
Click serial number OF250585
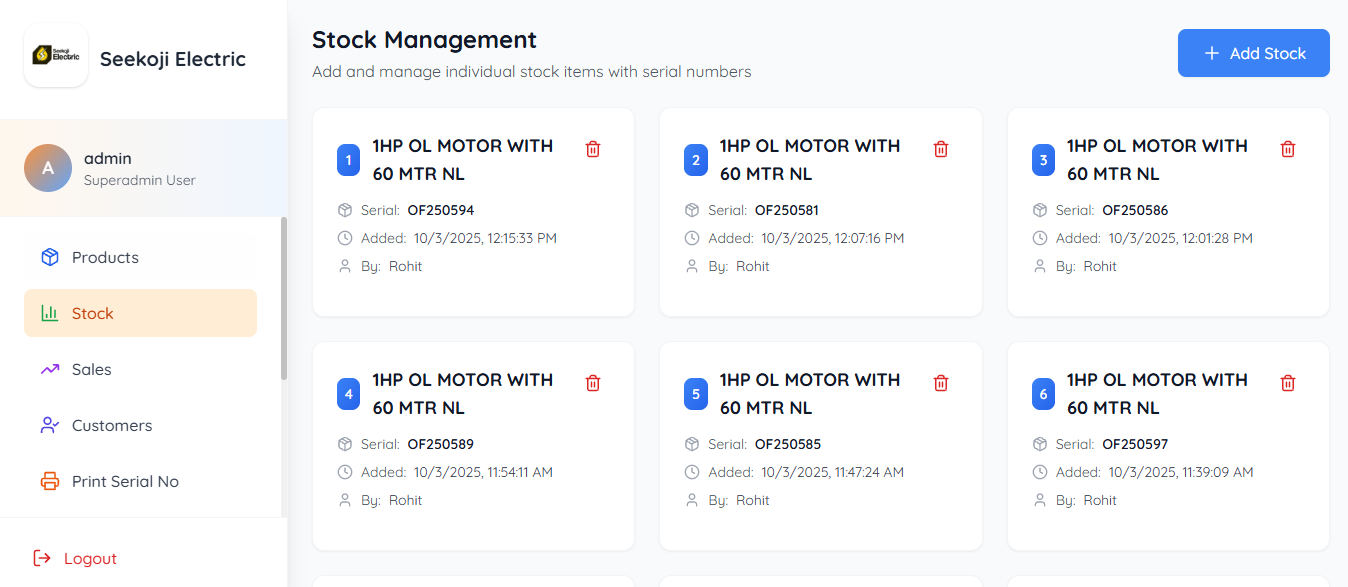point(788,444)
